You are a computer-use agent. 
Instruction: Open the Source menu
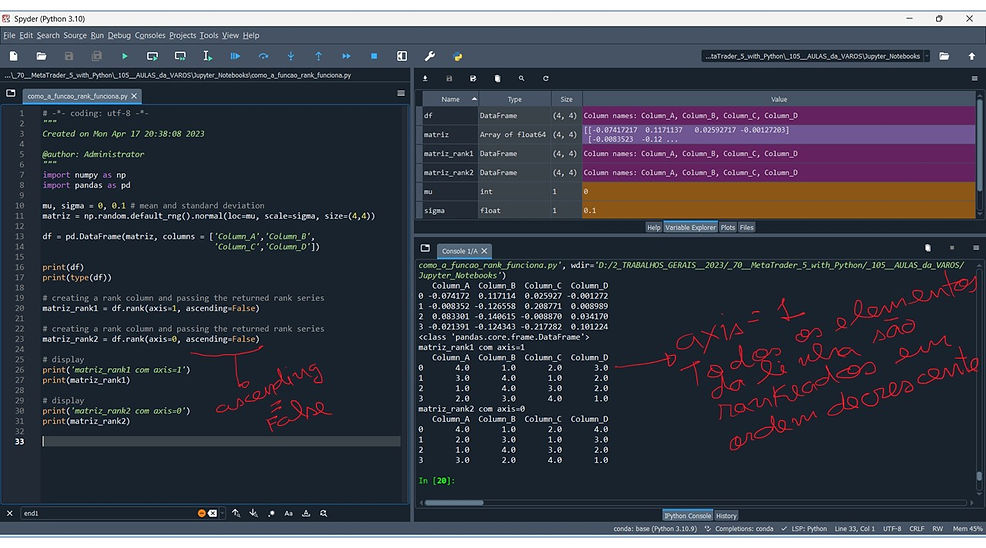(75, 35)
